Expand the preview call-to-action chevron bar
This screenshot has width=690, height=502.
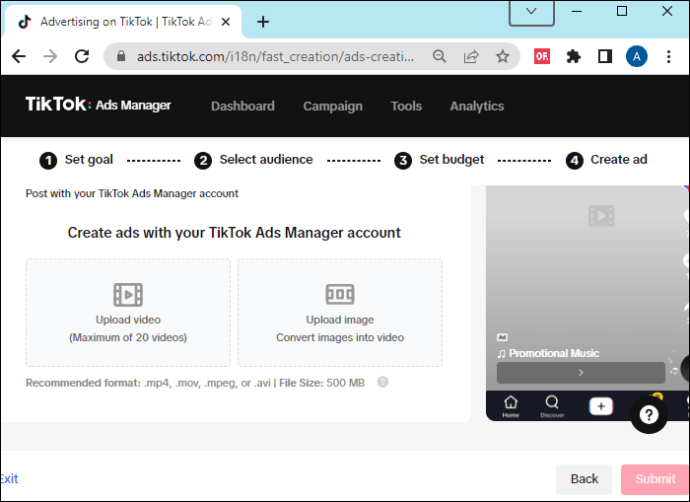click(580, 372)
